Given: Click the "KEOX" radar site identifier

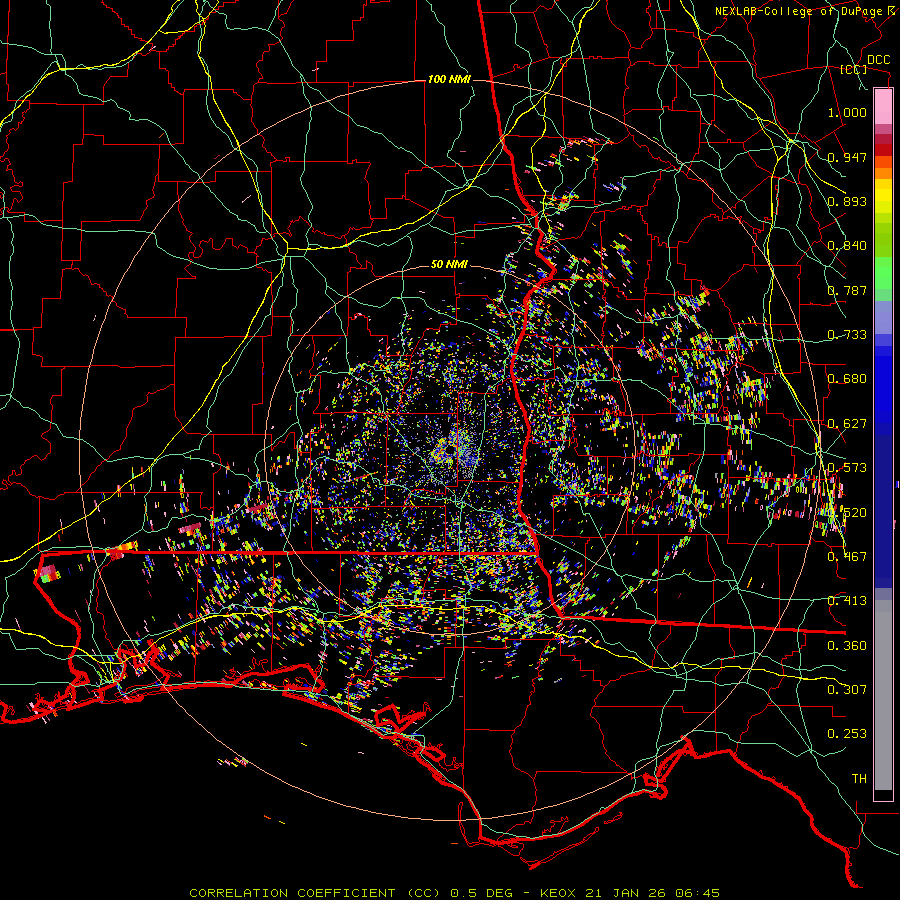Looking at the screenshot, I should pyautogui.click(x=557, y=893).
